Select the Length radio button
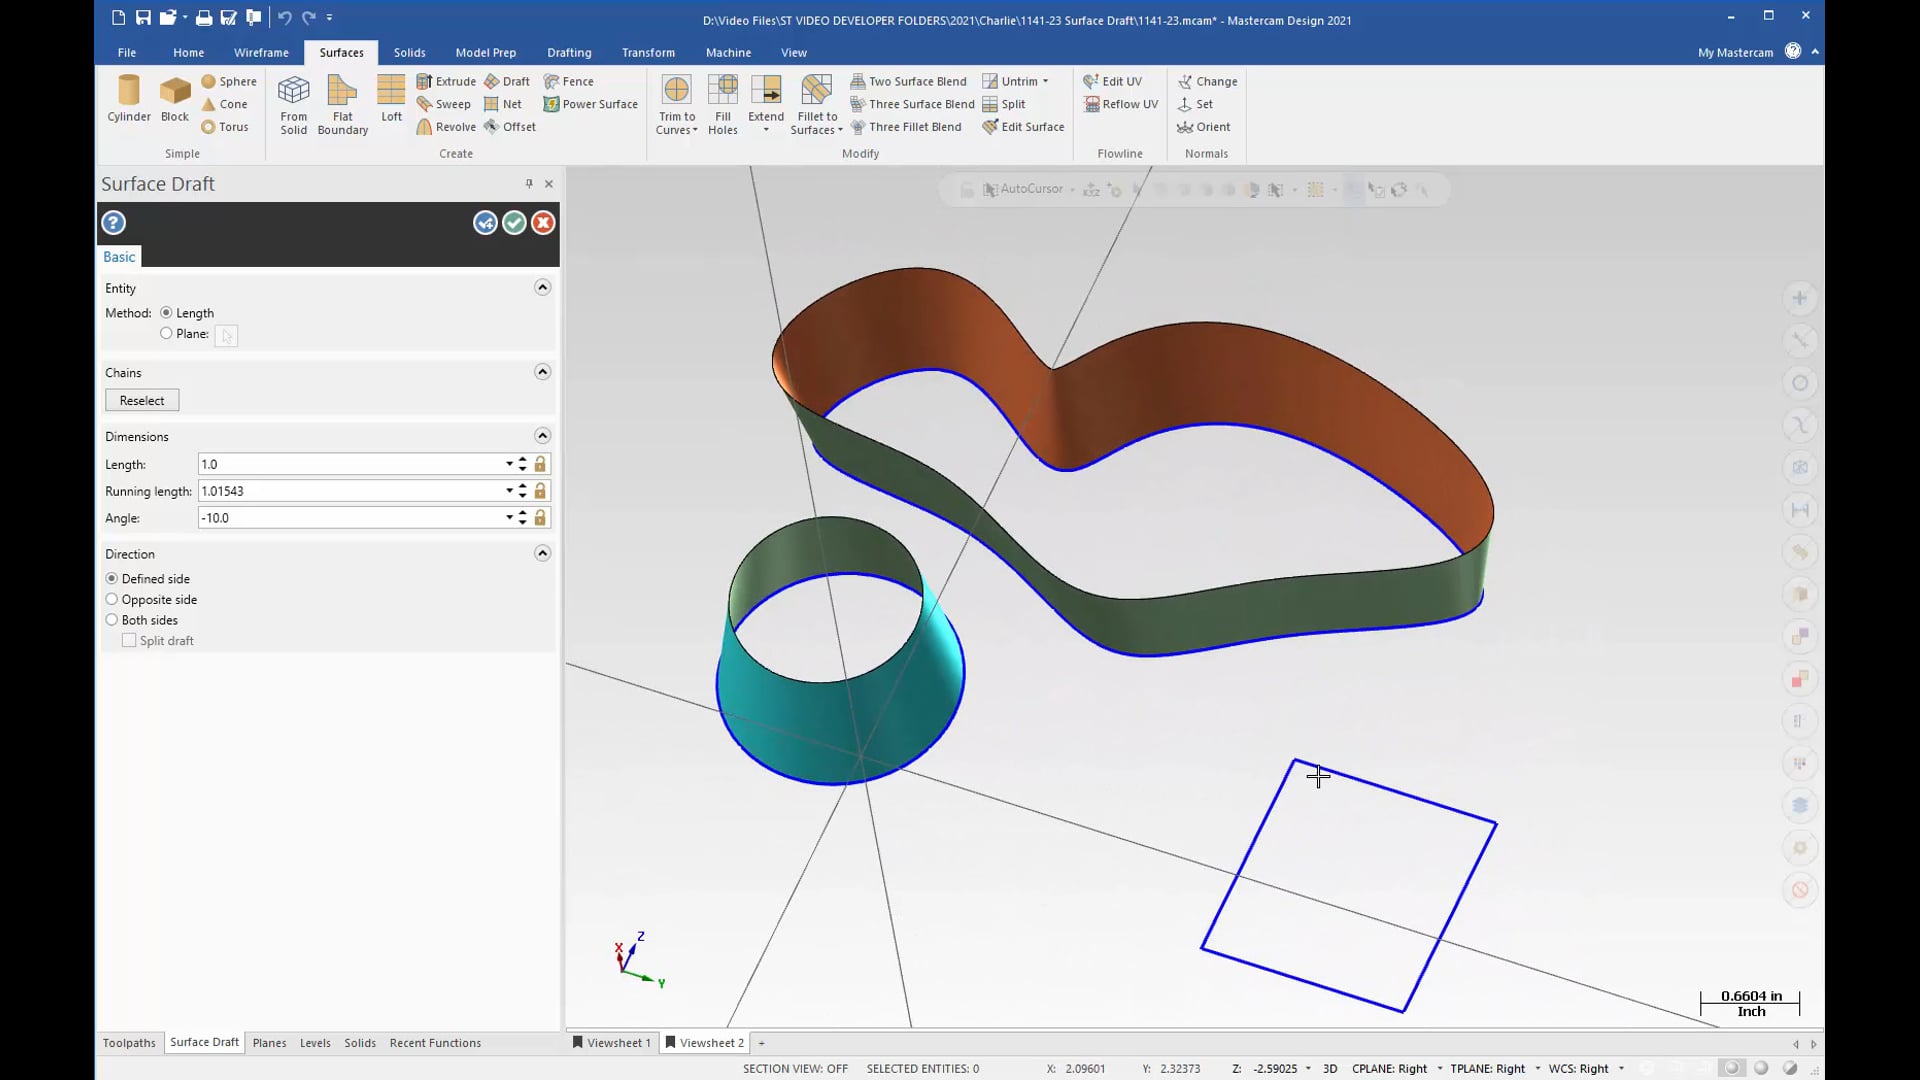The image size is (1920, 1080). click(x=166, y=313)
